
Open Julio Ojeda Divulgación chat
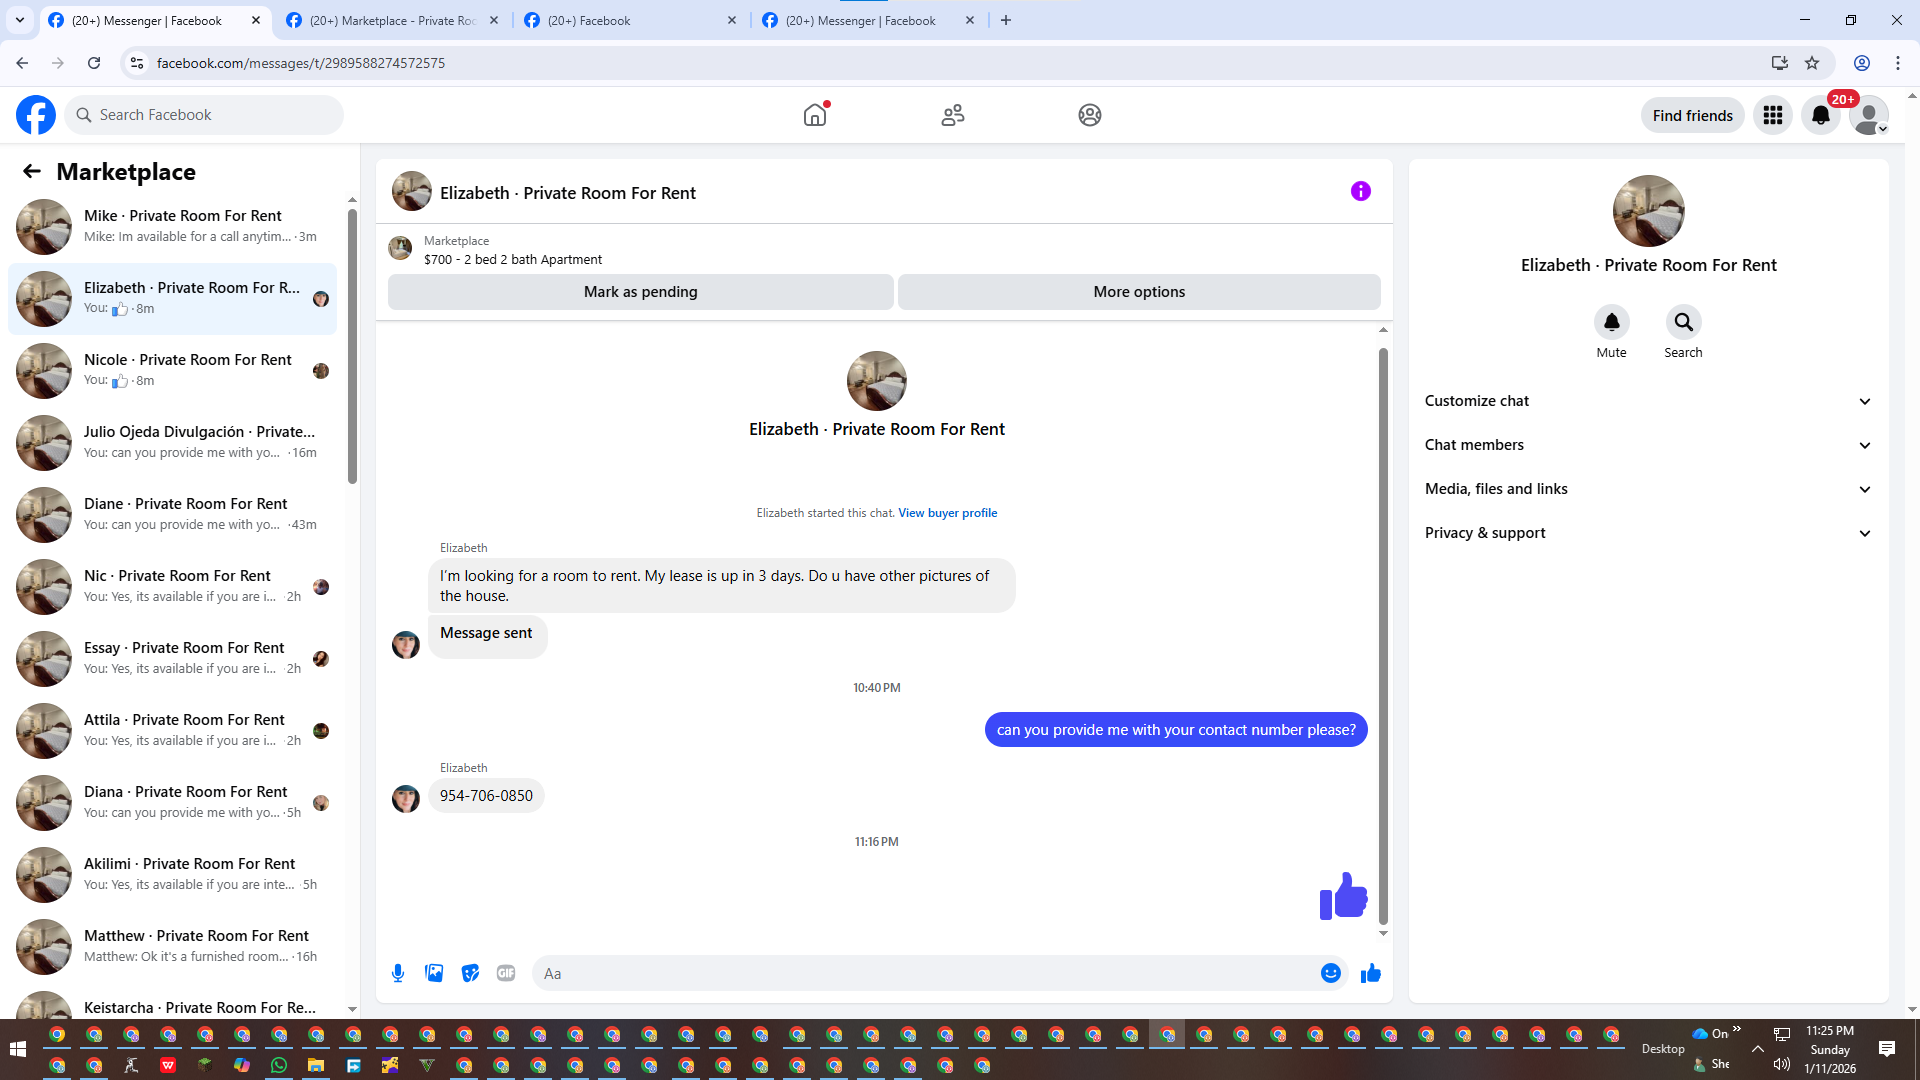point(172,443)
